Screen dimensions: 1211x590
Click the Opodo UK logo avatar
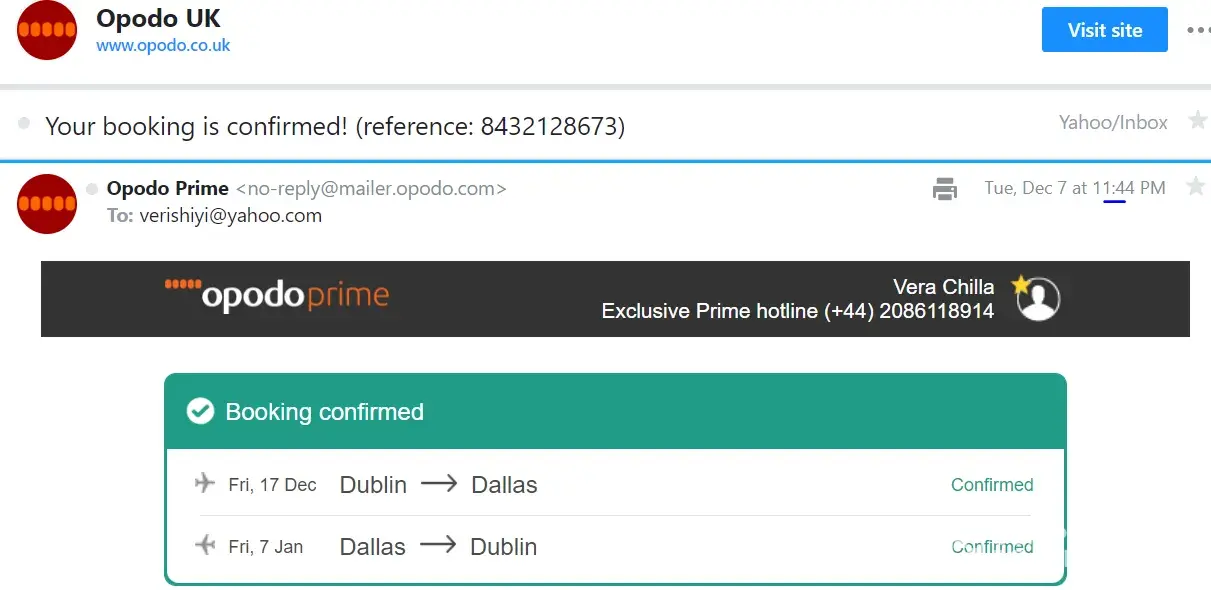pos(47,30)
